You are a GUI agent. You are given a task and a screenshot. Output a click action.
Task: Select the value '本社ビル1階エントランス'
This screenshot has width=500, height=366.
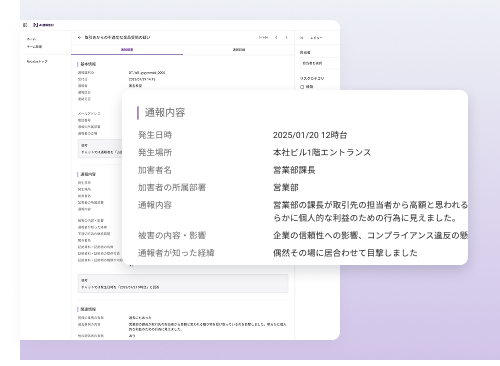[322, 152]
